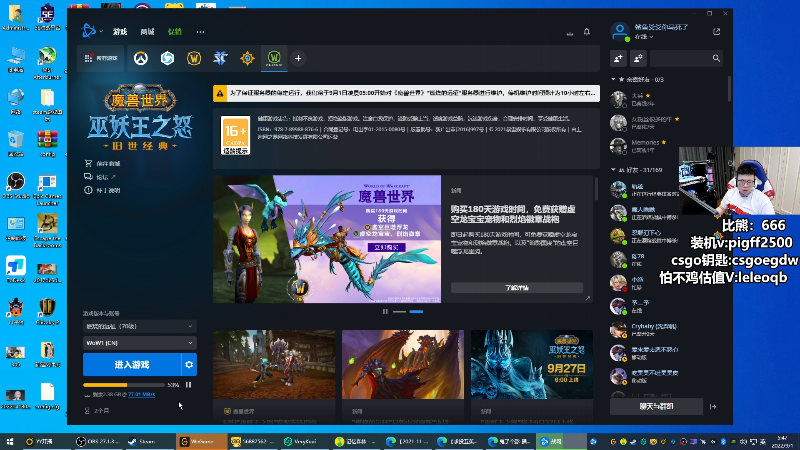Switch to first carousel slide indicator

coord(399,311)
